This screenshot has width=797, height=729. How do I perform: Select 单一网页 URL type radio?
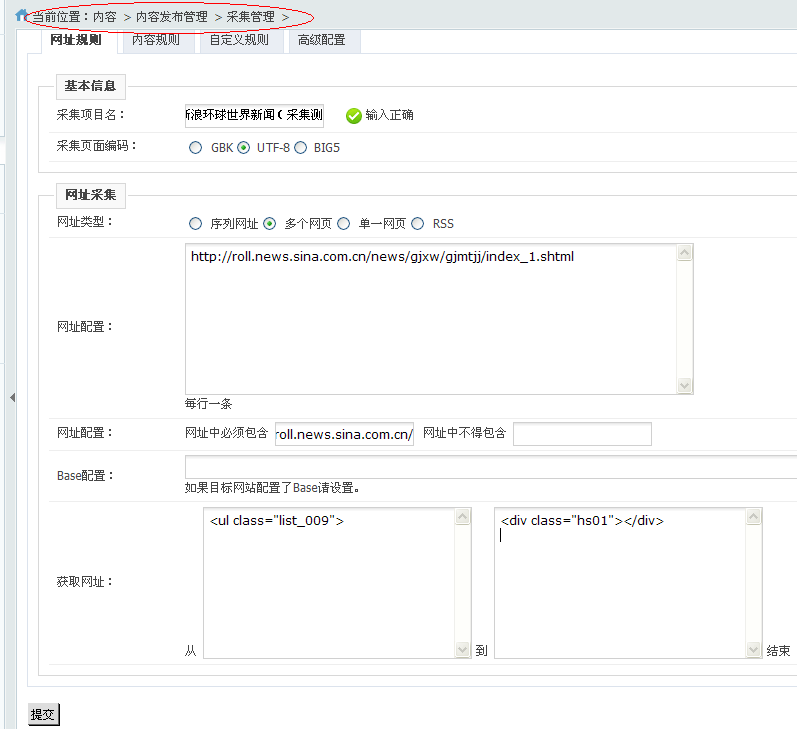coord(344,224)
